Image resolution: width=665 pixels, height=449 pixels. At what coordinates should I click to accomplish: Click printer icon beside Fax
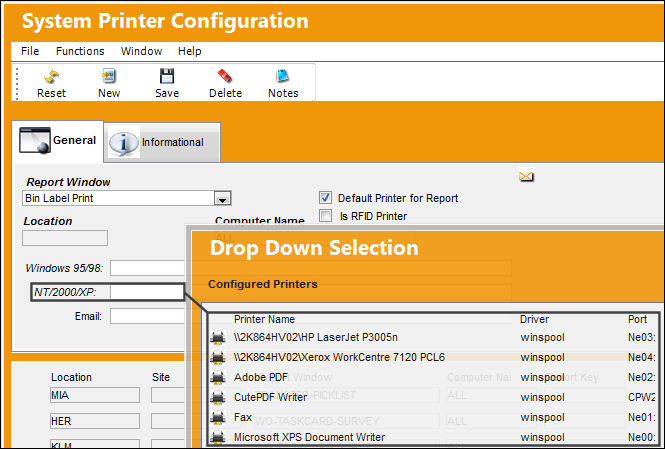point(218,417)
